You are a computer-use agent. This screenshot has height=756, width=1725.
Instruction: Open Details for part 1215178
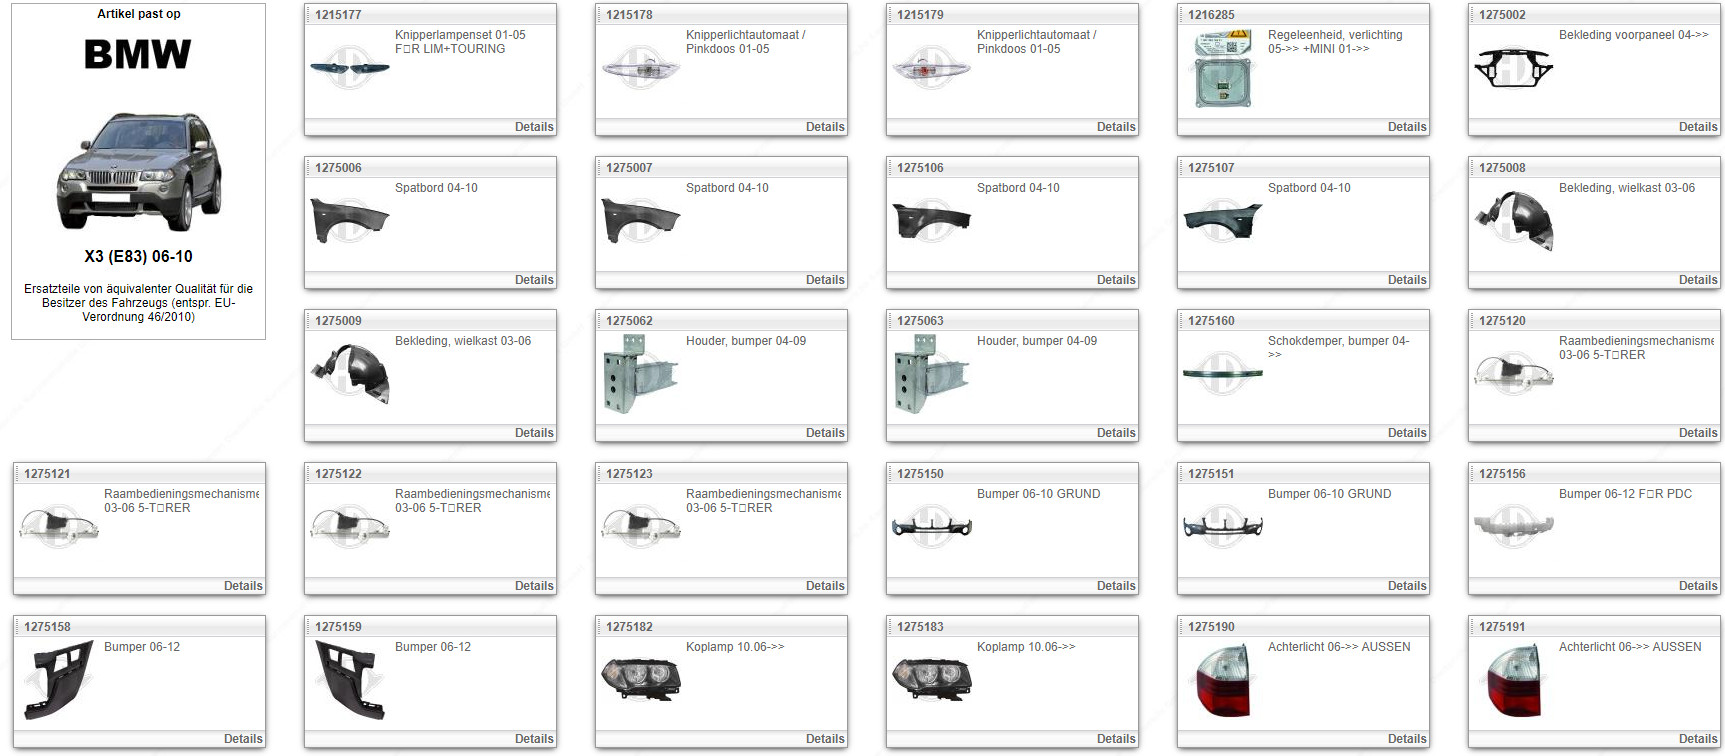(x=825, y=127)
